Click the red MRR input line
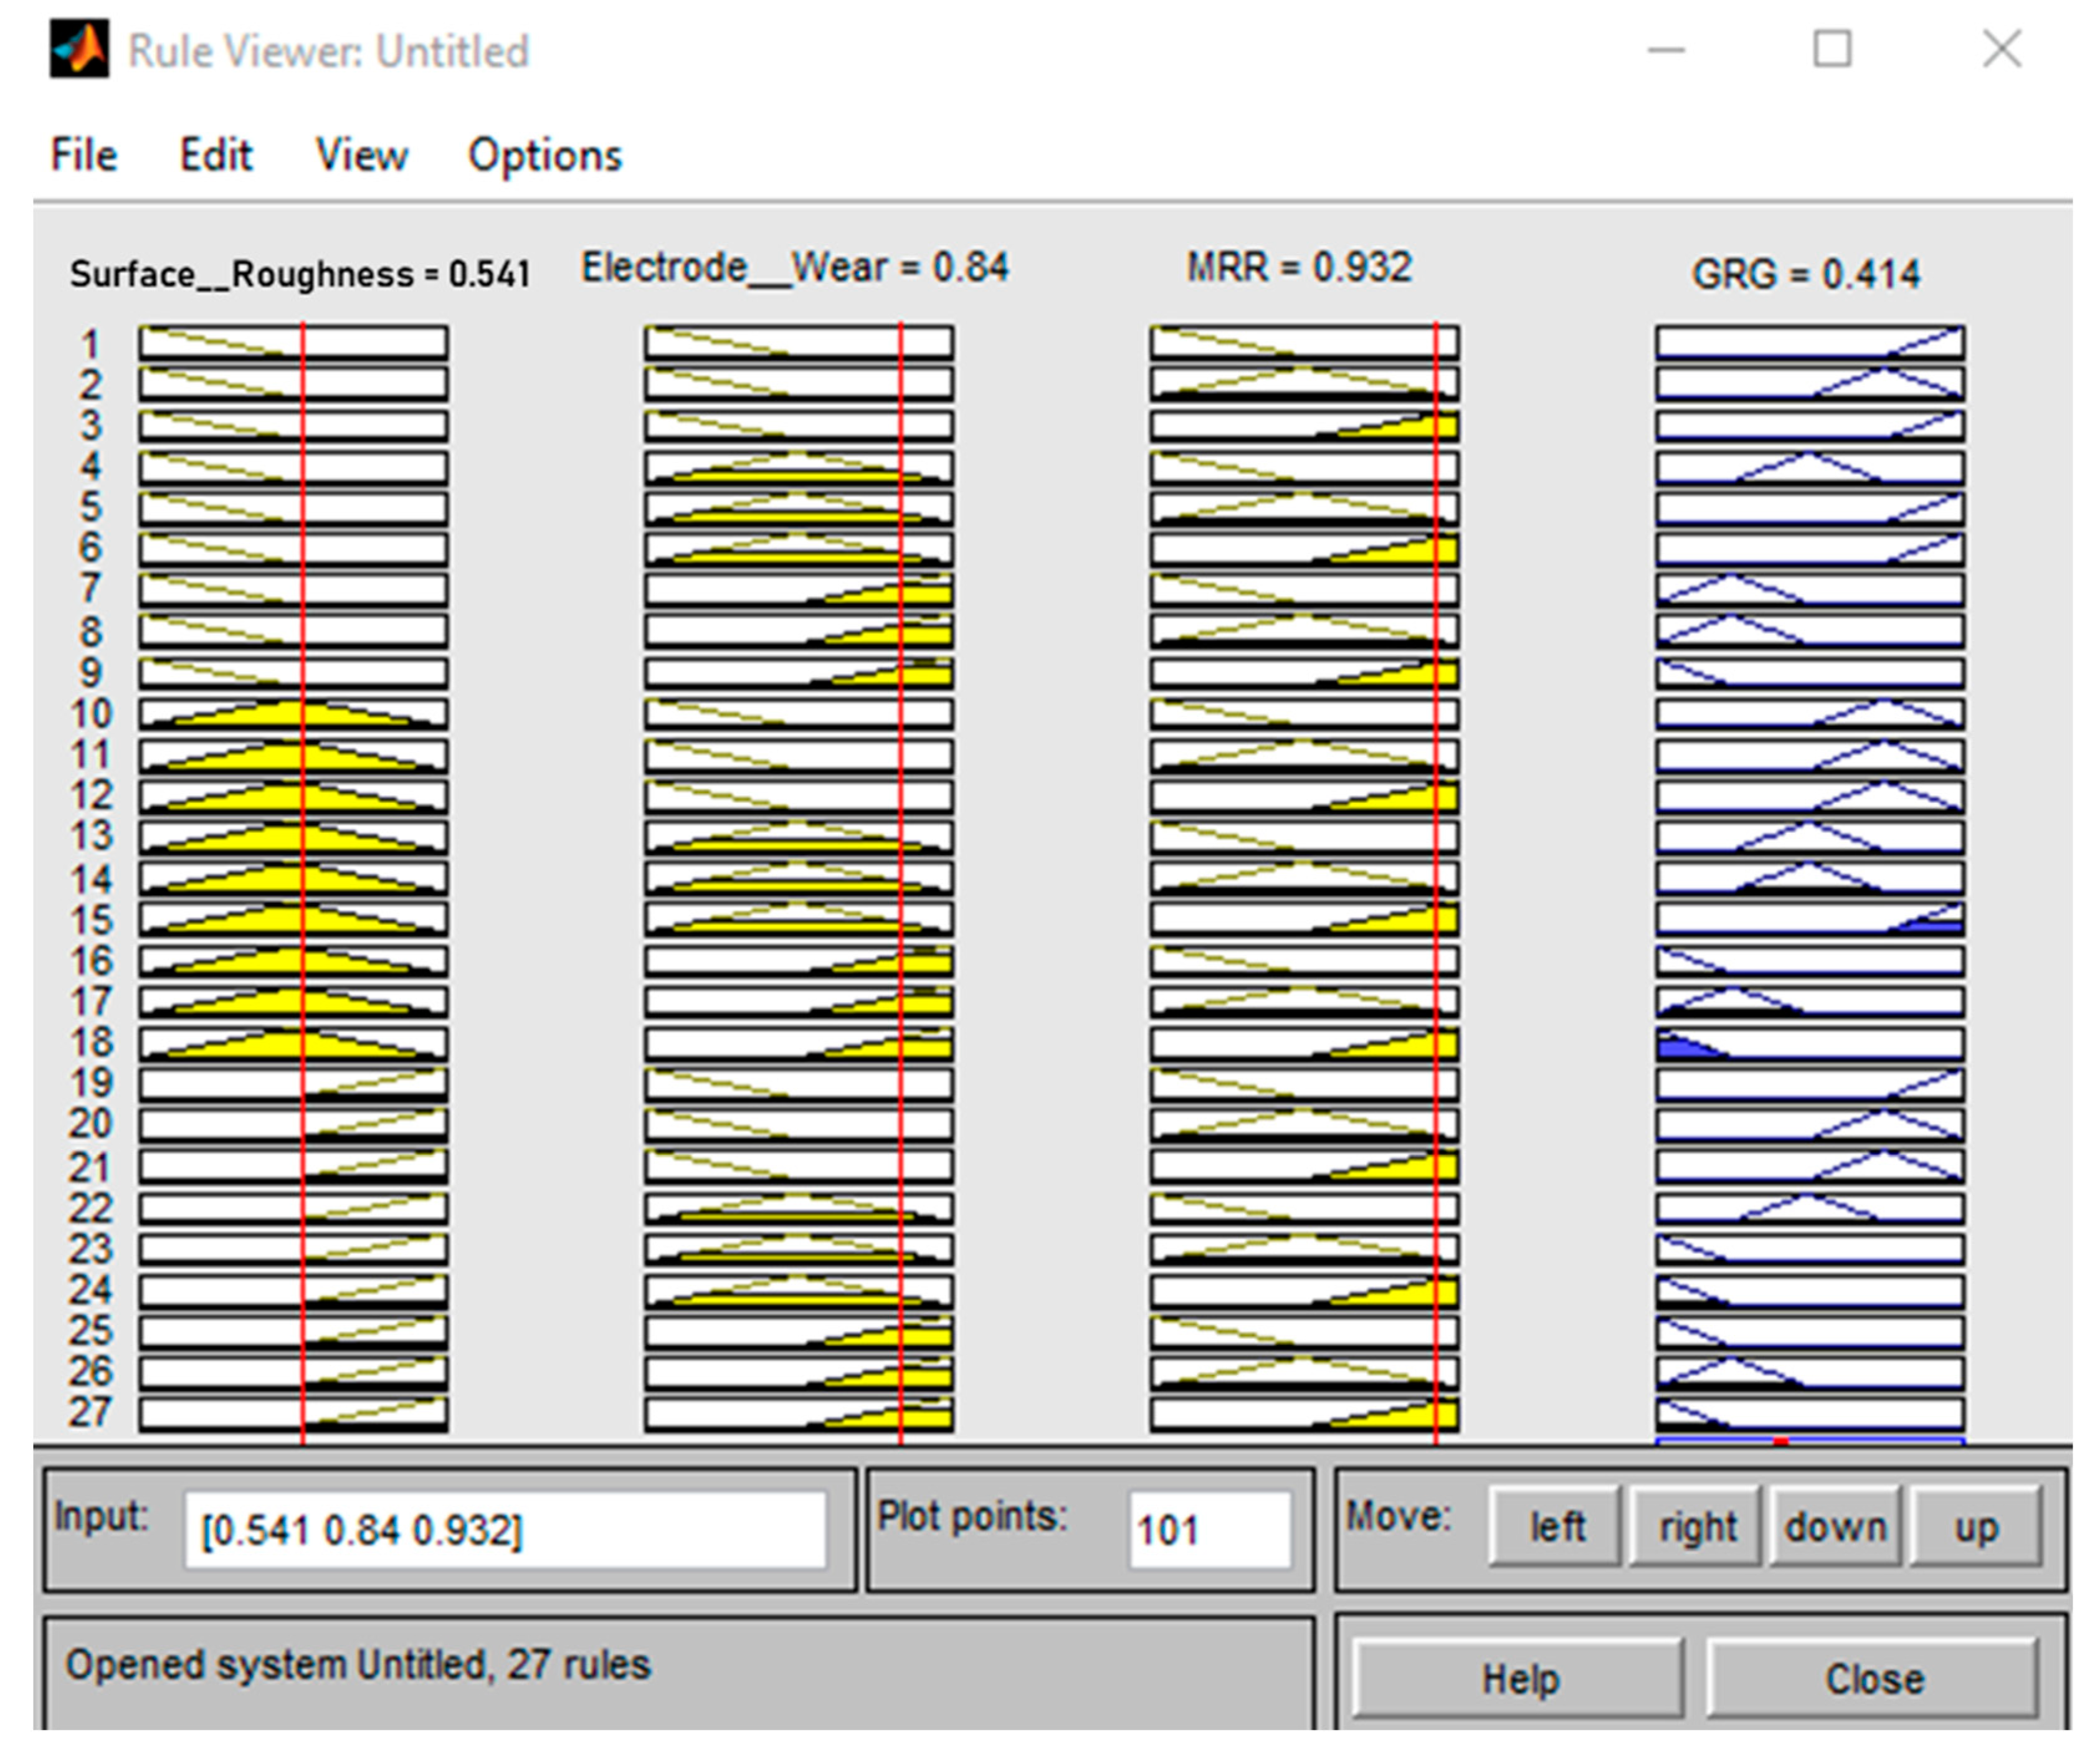The width and height of the screenshot is (2100, 1751). click(x=1436, y=880)
